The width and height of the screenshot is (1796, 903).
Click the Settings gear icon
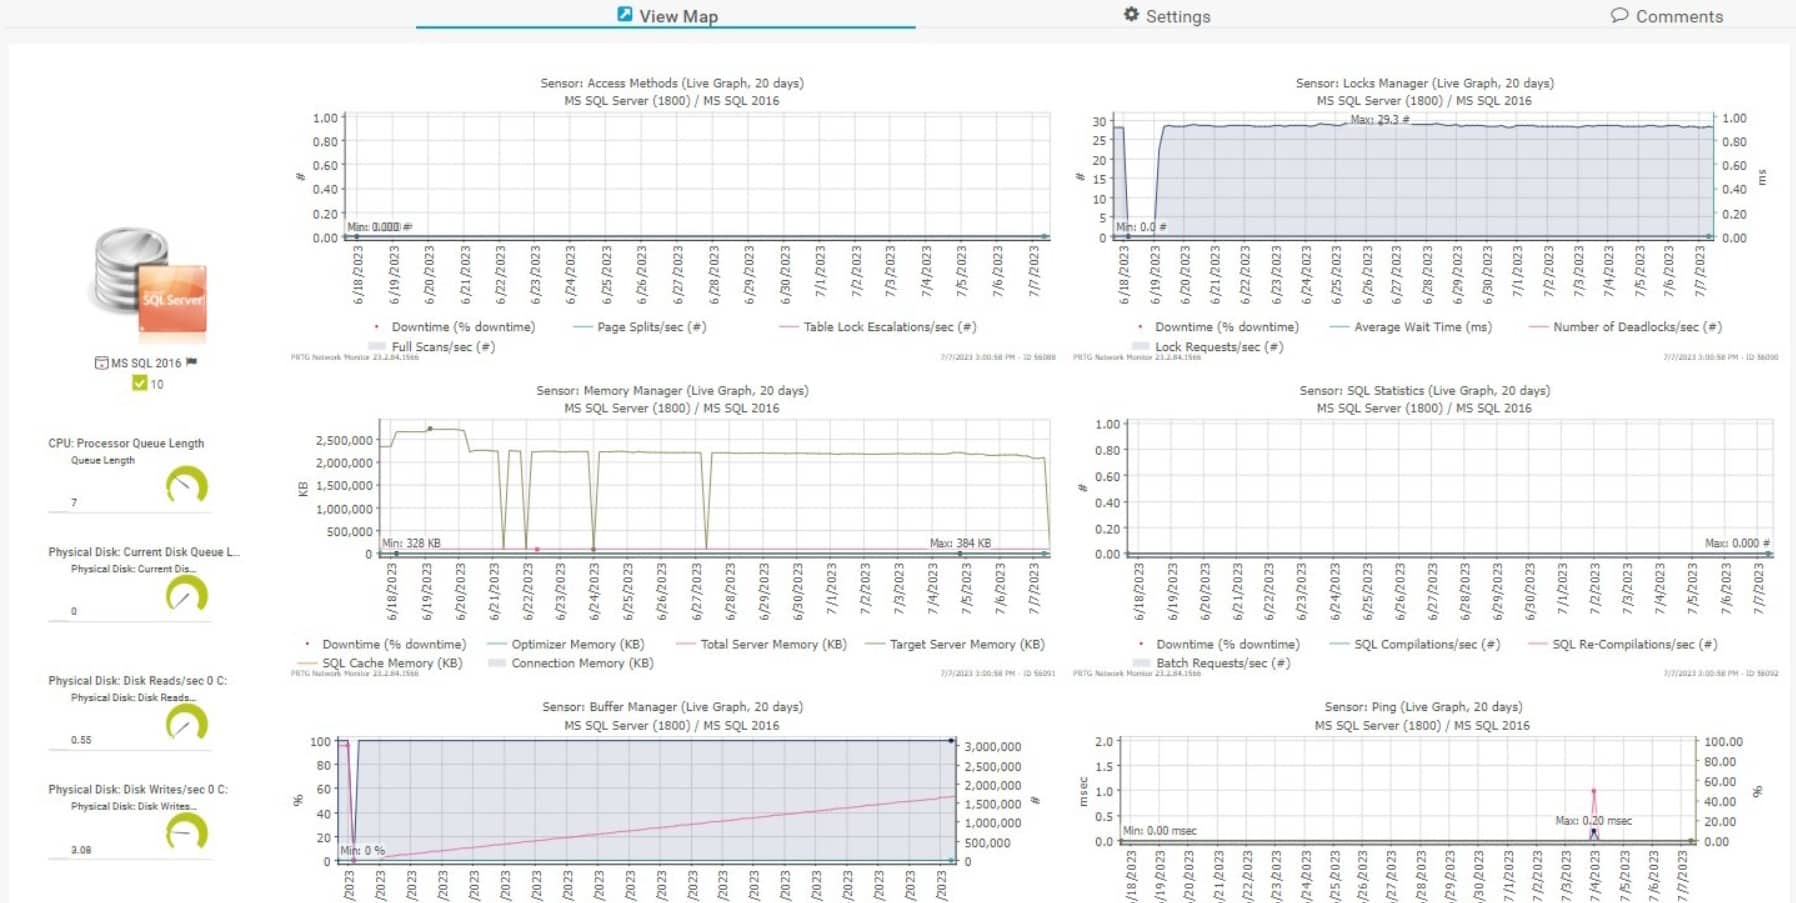[x=1131, y=14]
